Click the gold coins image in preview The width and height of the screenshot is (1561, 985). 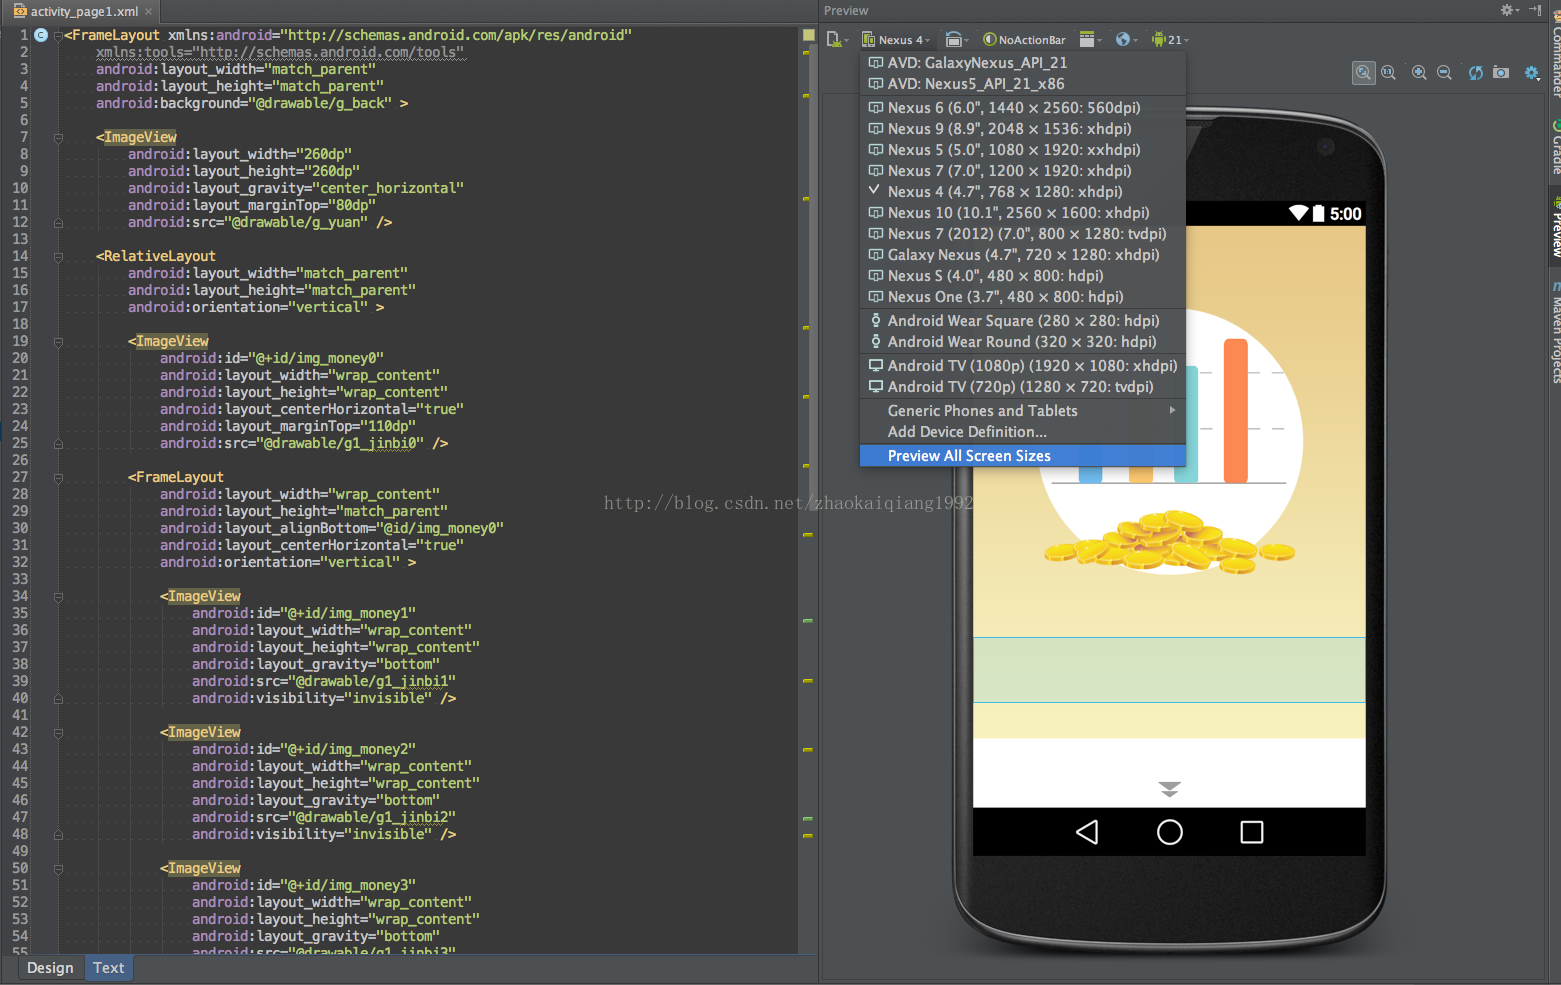point(1170,541)
